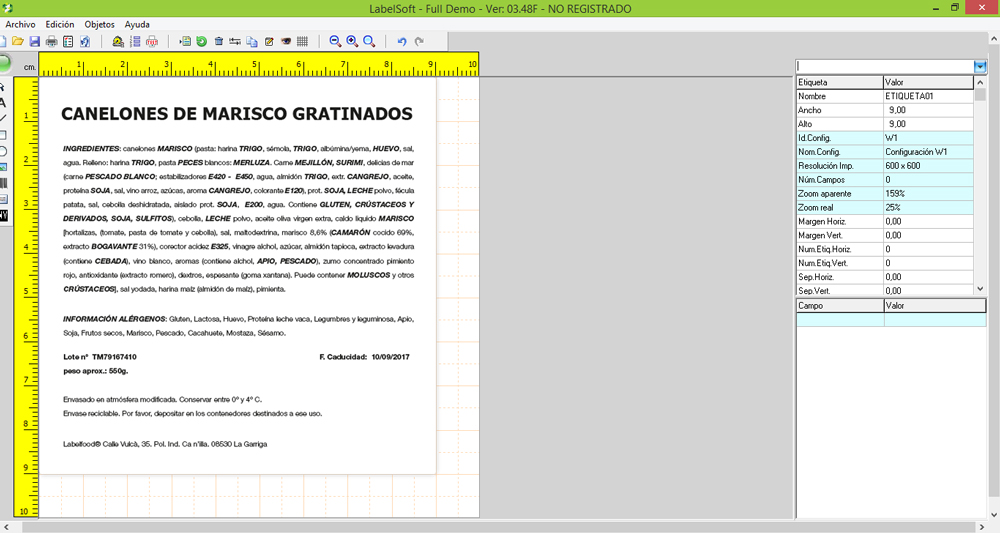Select the text tool letter A

click(x=3, y=102)
